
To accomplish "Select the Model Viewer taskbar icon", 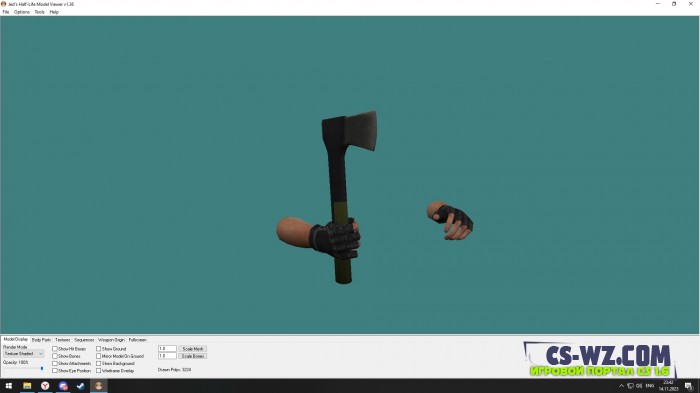I will click(x=99, y=386).
